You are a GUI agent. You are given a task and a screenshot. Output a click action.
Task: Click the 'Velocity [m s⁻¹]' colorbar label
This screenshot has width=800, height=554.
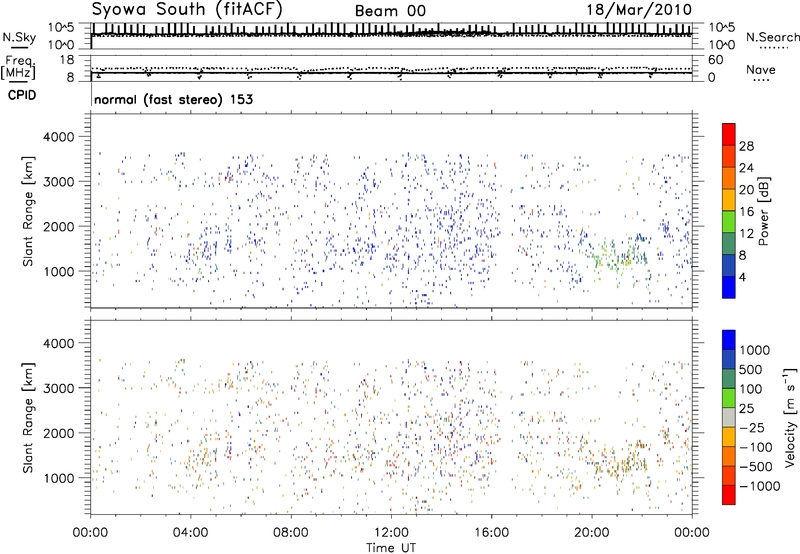tap(790, 417)
